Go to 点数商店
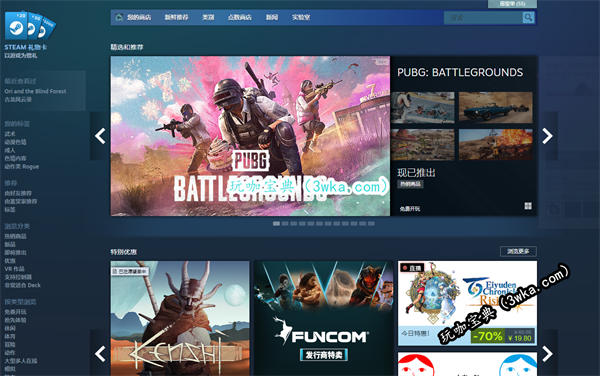This screenshot has height=376, width=600. pyautogui.click(x=240, y=17)
